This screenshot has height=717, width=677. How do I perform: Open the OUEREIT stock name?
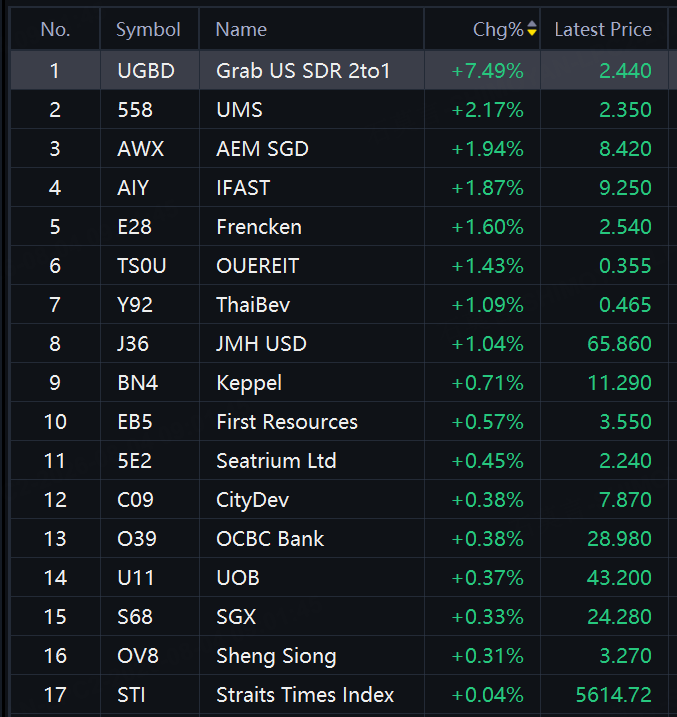[x=257, y=266]
